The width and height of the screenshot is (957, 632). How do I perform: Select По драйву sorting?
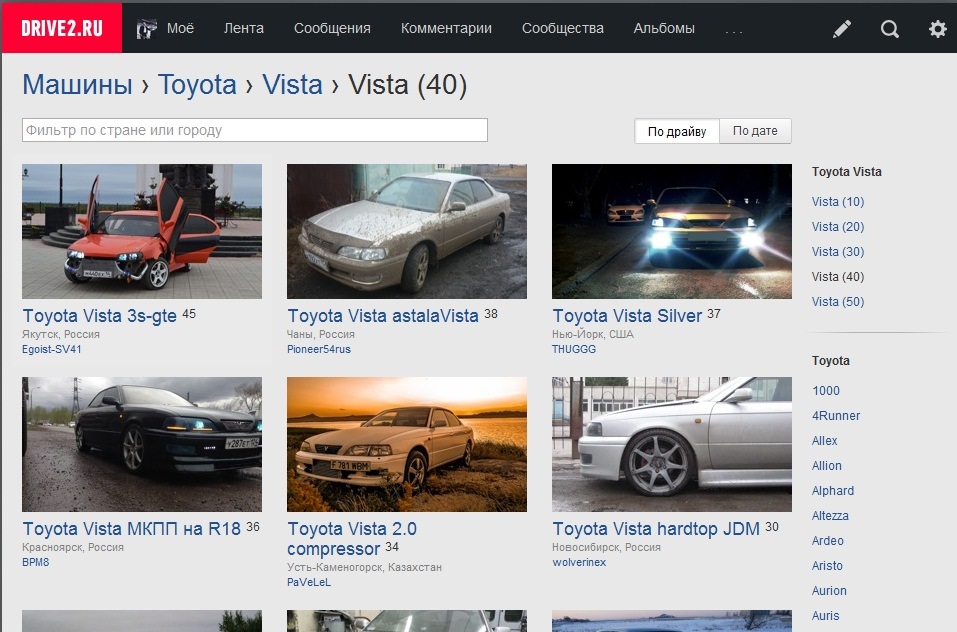pyautogui.click(x=675, y=131)
